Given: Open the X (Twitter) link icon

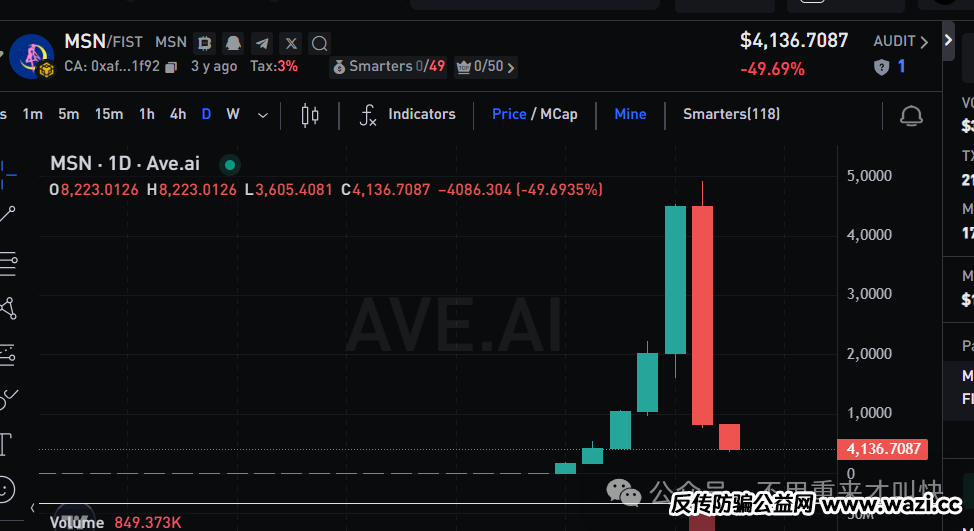Looking at the screenshot, I should pos(291,43).
